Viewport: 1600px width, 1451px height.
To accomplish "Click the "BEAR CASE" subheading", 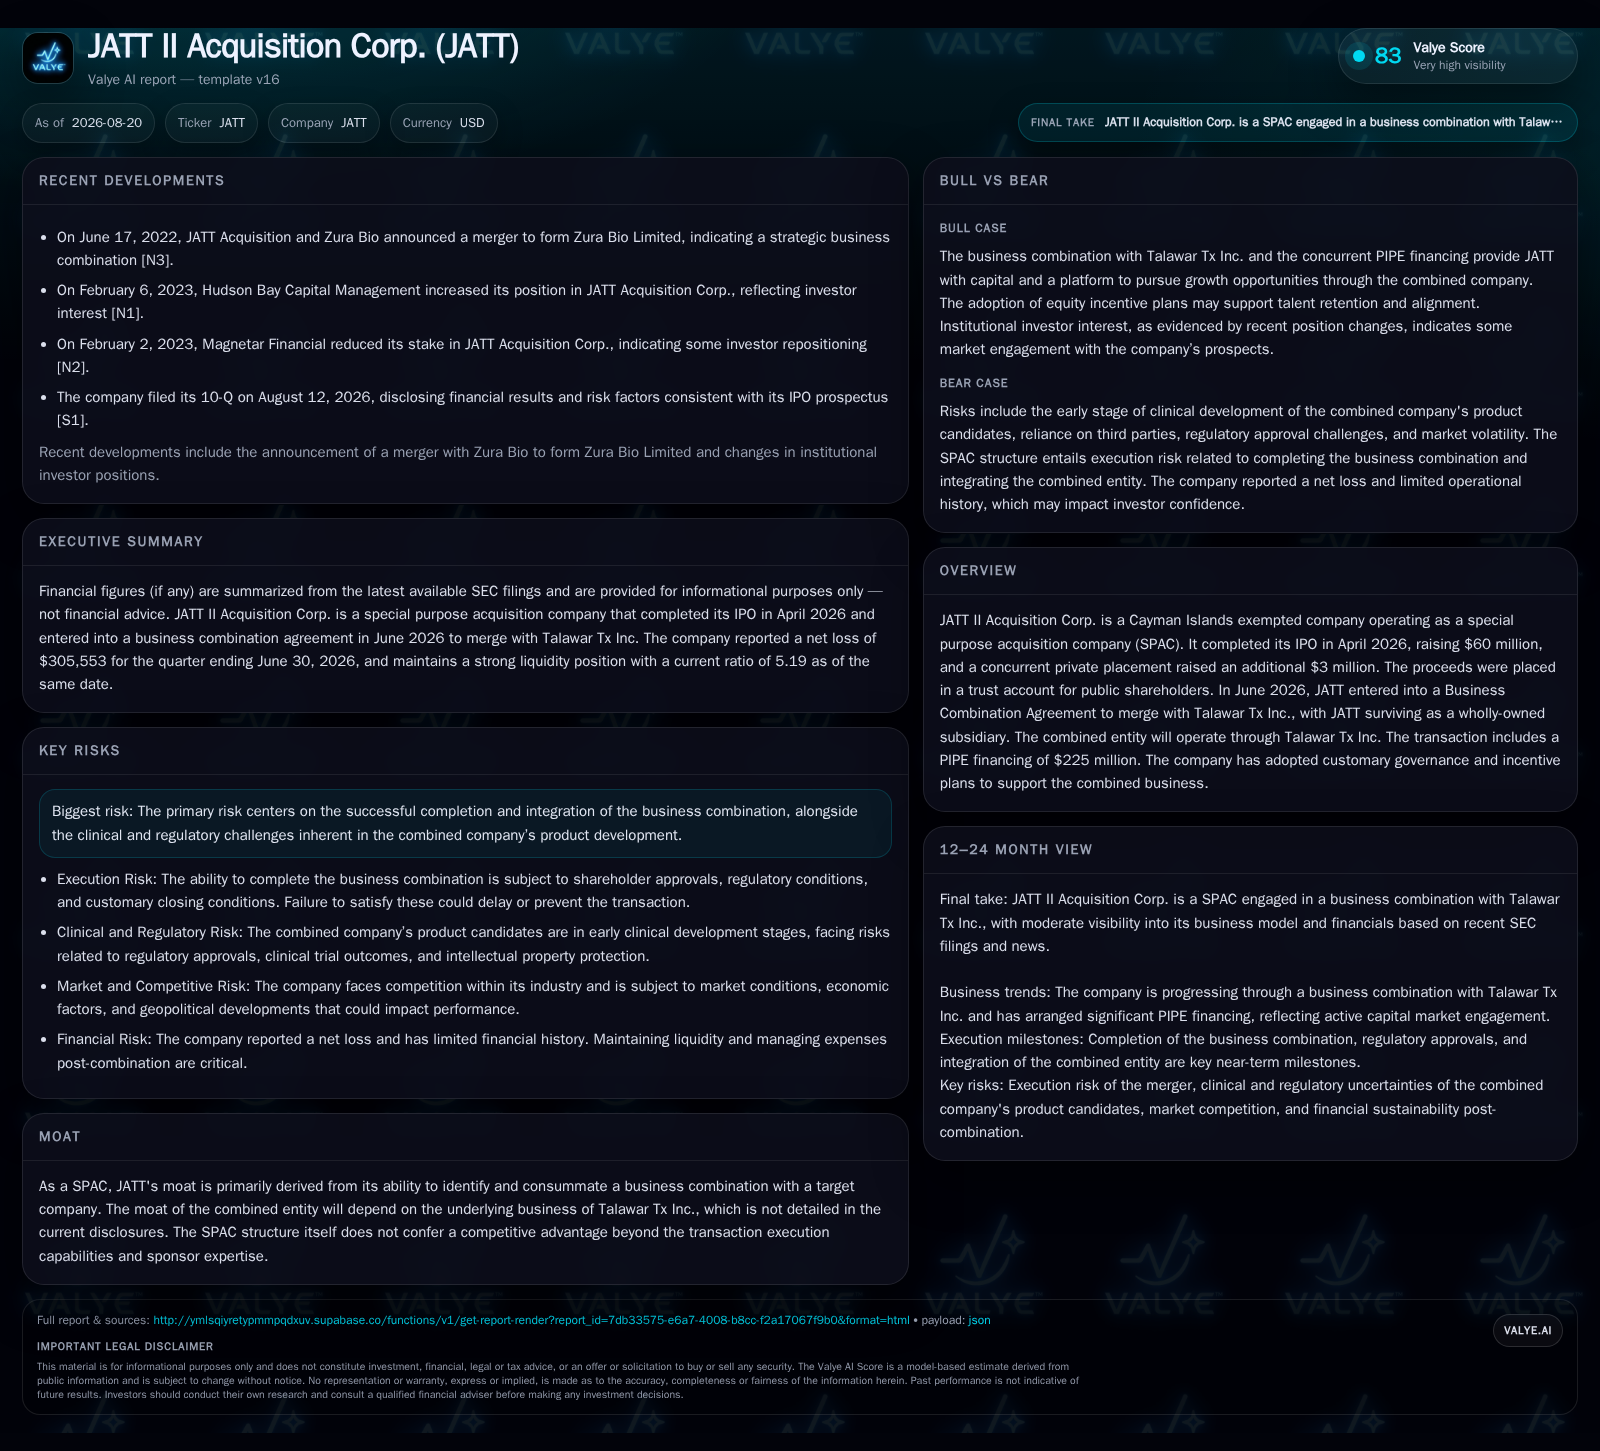I will [974, 384].
